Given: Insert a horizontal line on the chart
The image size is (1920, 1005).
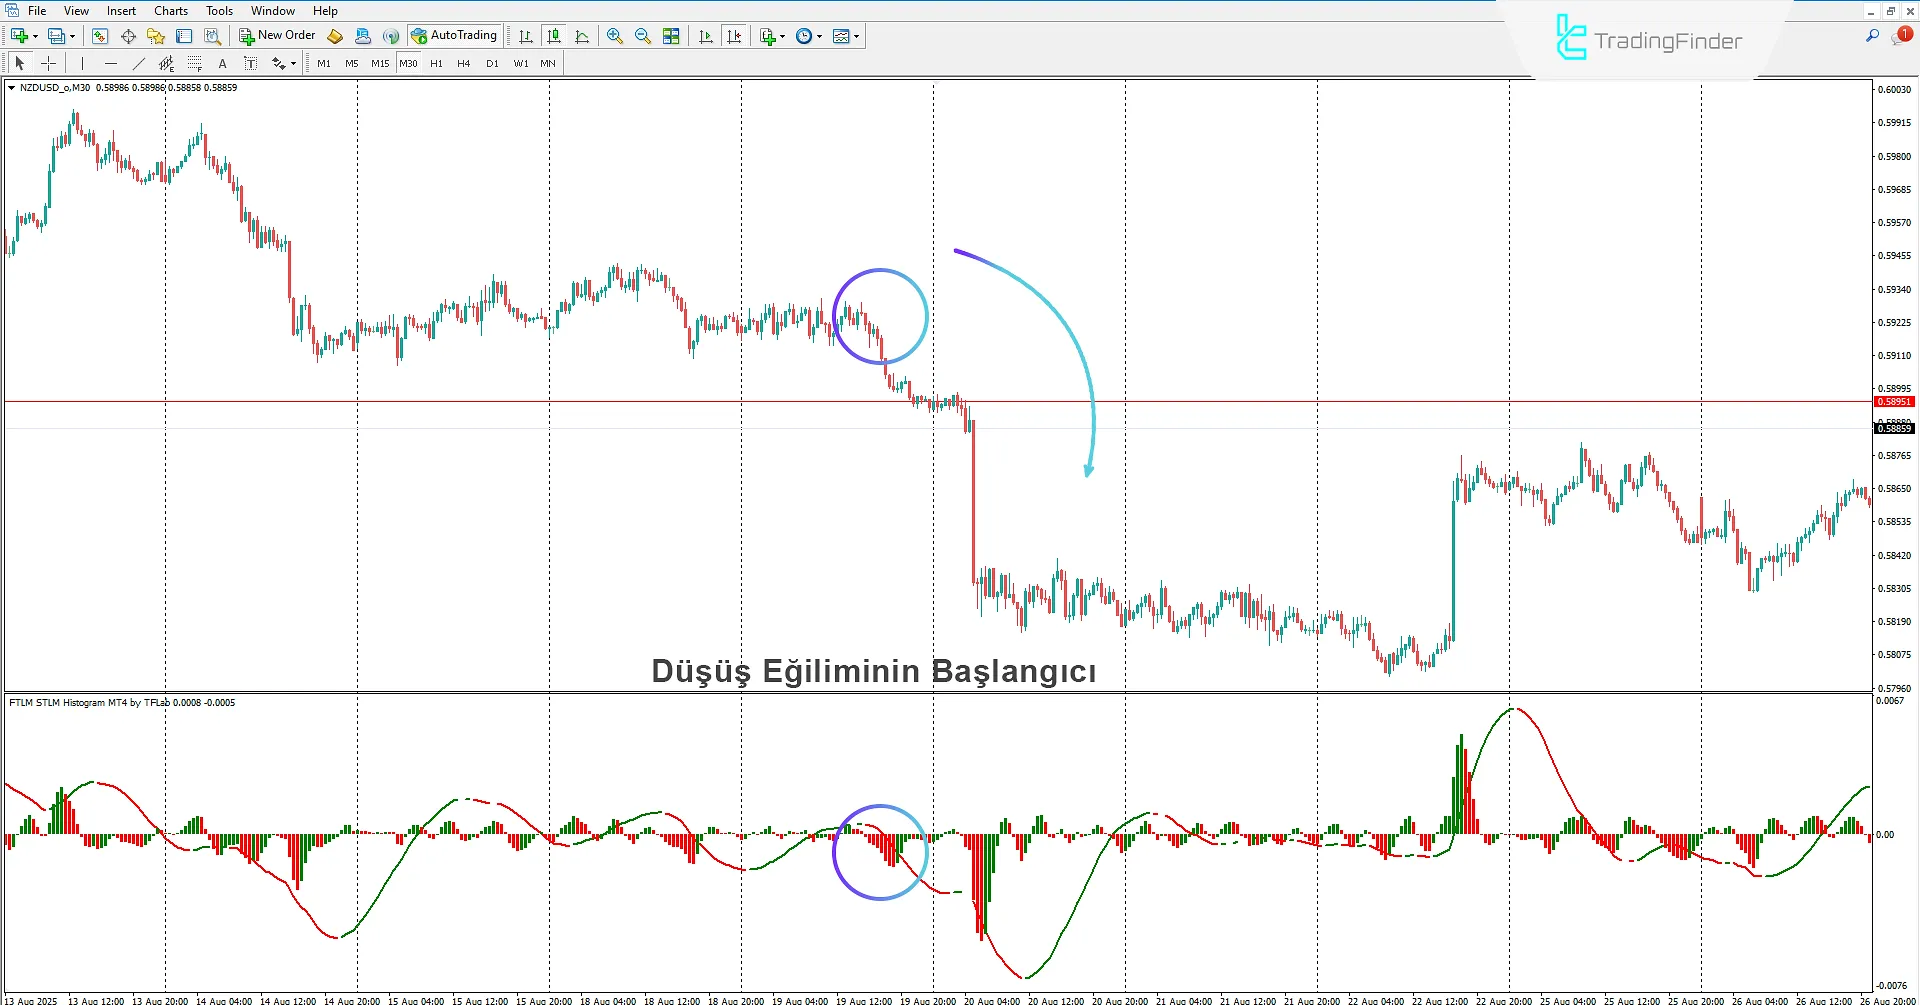Looking at the screenshot, I should pos(111,63).
